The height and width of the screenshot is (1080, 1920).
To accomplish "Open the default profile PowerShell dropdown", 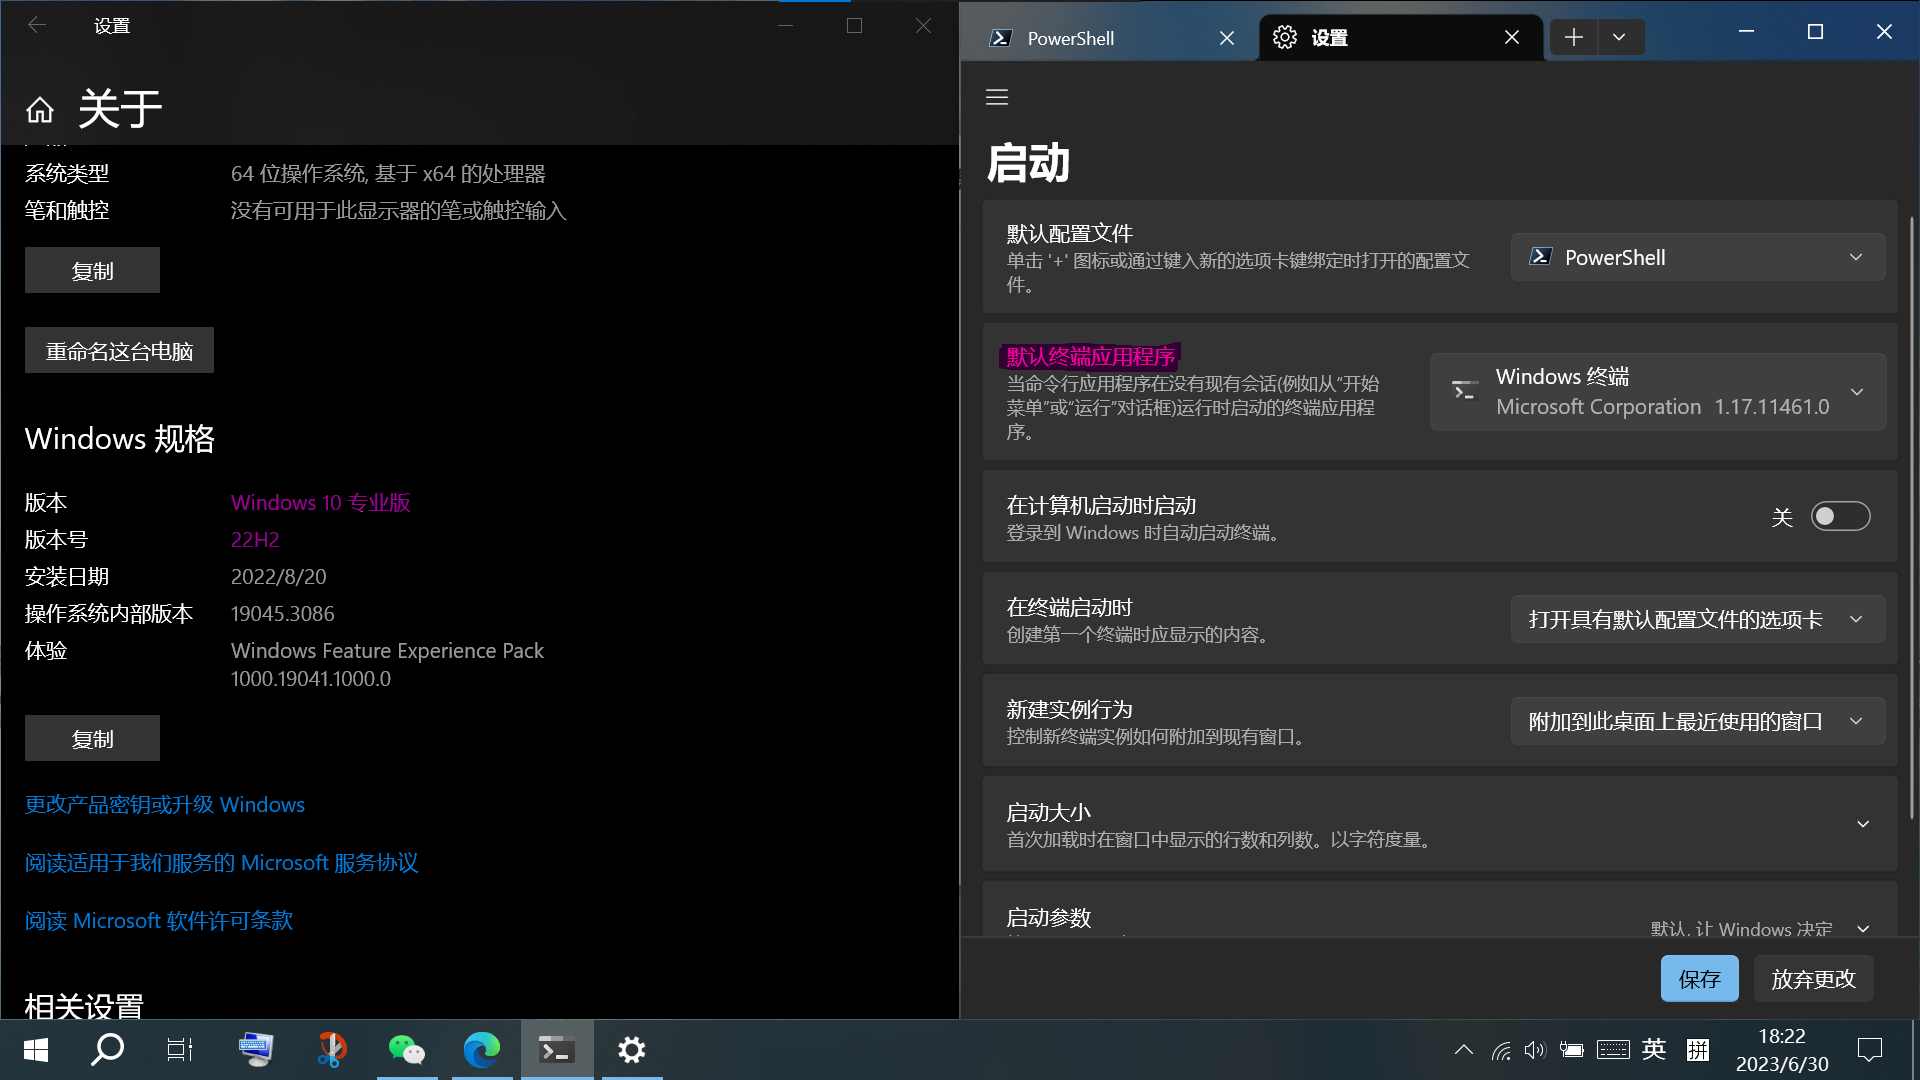I will tap(1697, 258).
